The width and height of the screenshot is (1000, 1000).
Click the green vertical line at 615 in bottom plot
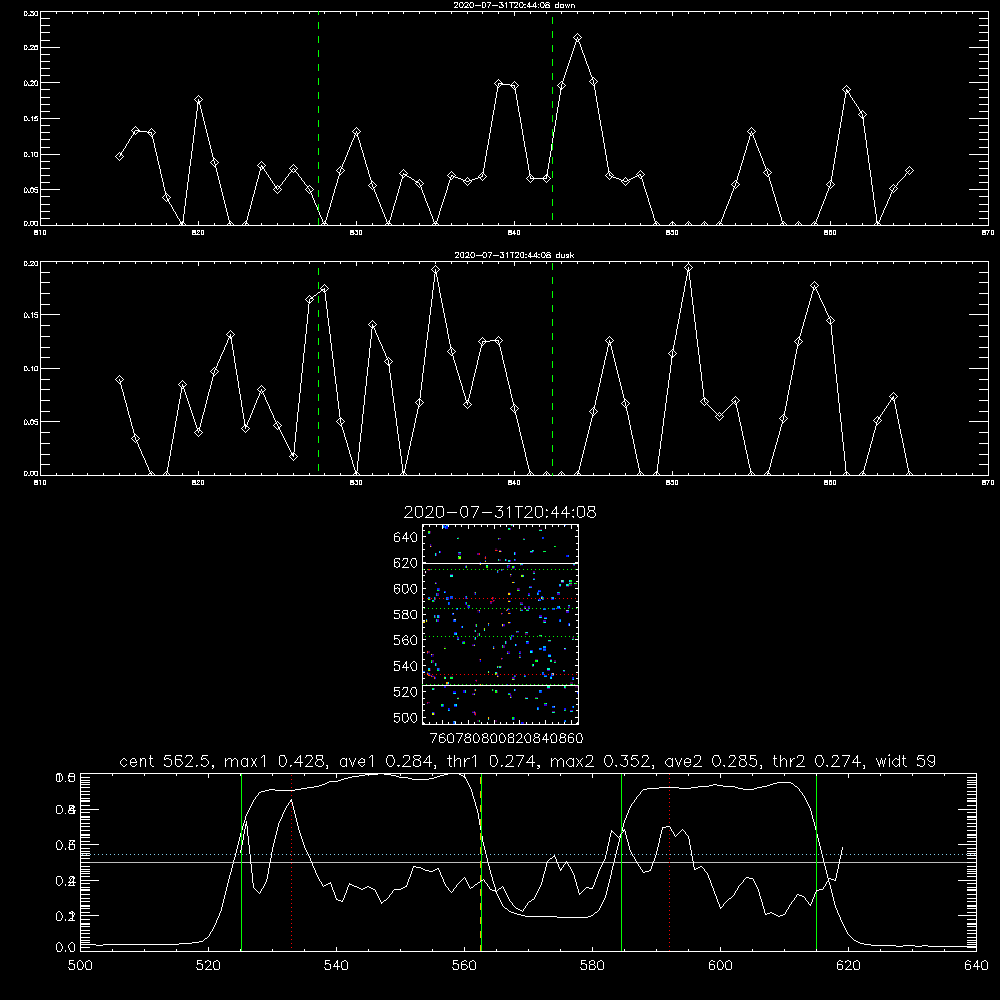click(x=816, y=862)
